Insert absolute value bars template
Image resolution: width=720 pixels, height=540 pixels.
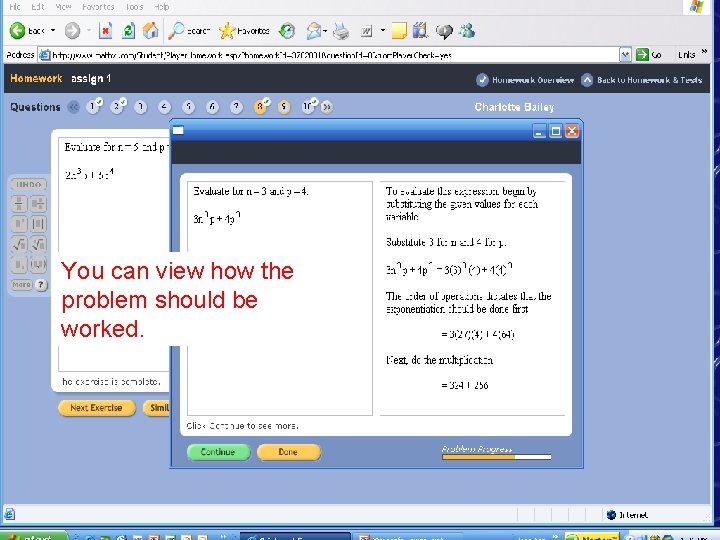[x=38, y=224]
